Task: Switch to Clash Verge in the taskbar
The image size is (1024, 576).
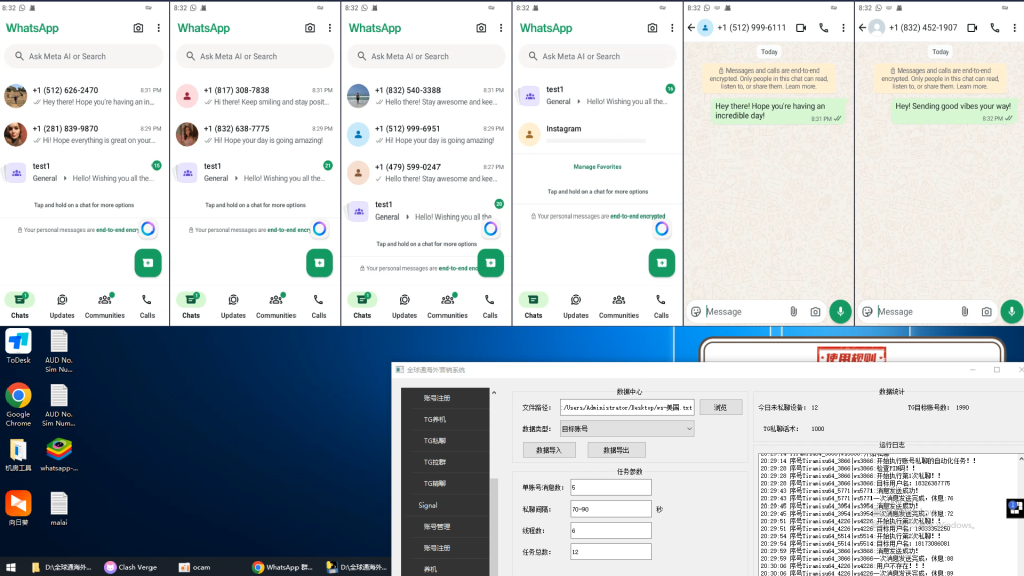Action: (x=131, y=567)
